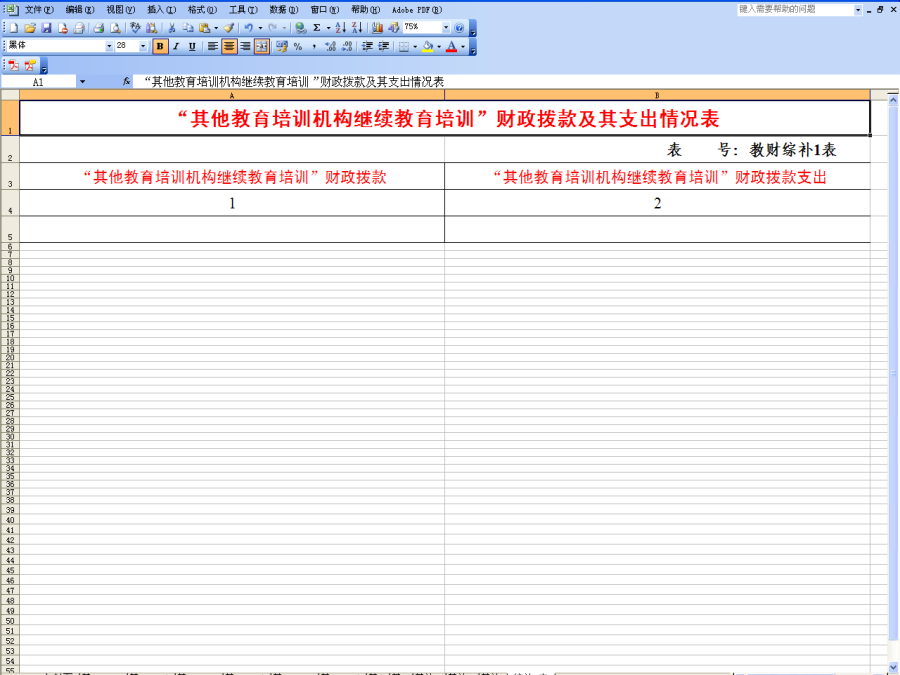Open the 格式 (Format) menu
Viewport: 900px width, 675px height.
pos(202,10)
